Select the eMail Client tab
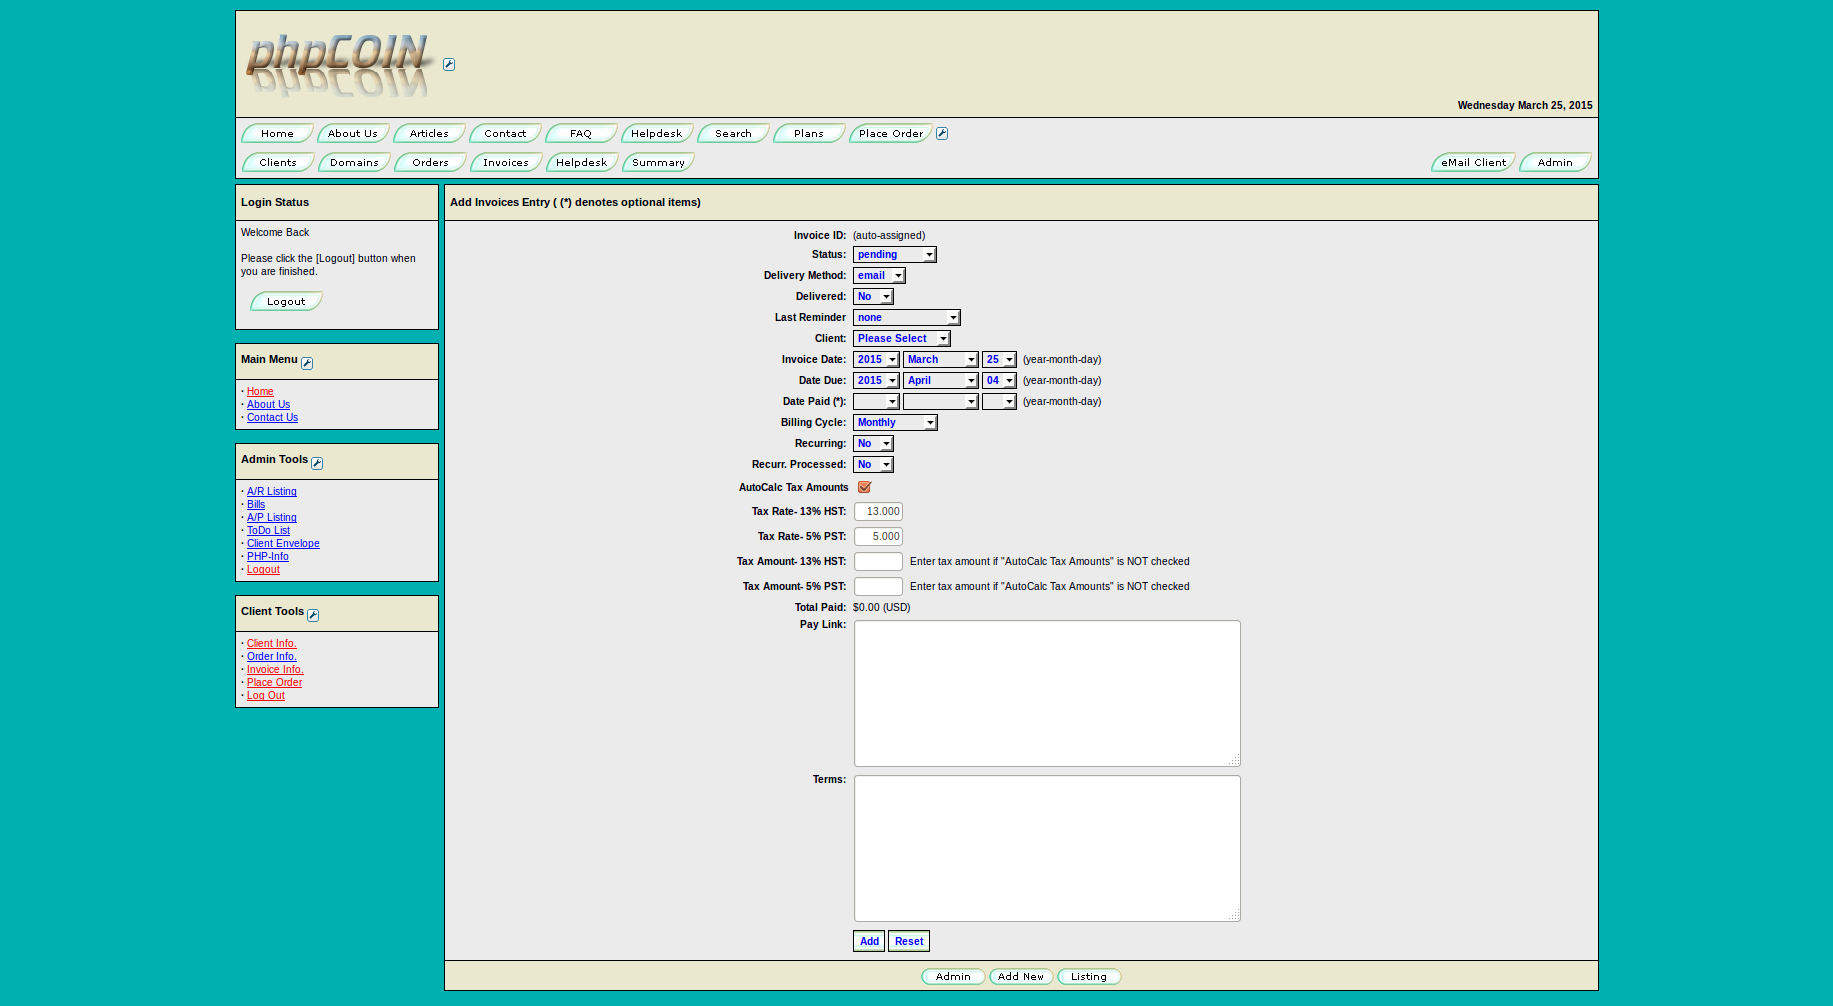 pyautogui.click(x=1472, y=162)
